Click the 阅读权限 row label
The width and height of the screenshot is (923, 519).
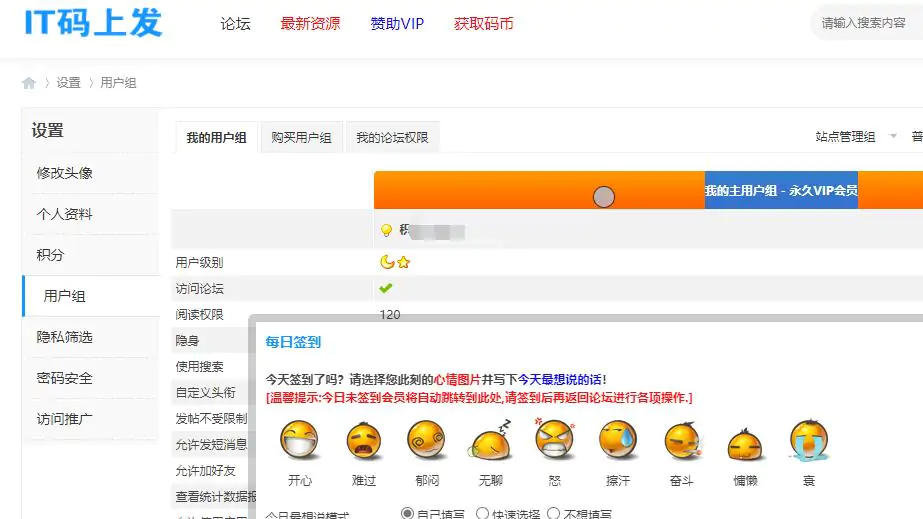[x=200, y=314]
